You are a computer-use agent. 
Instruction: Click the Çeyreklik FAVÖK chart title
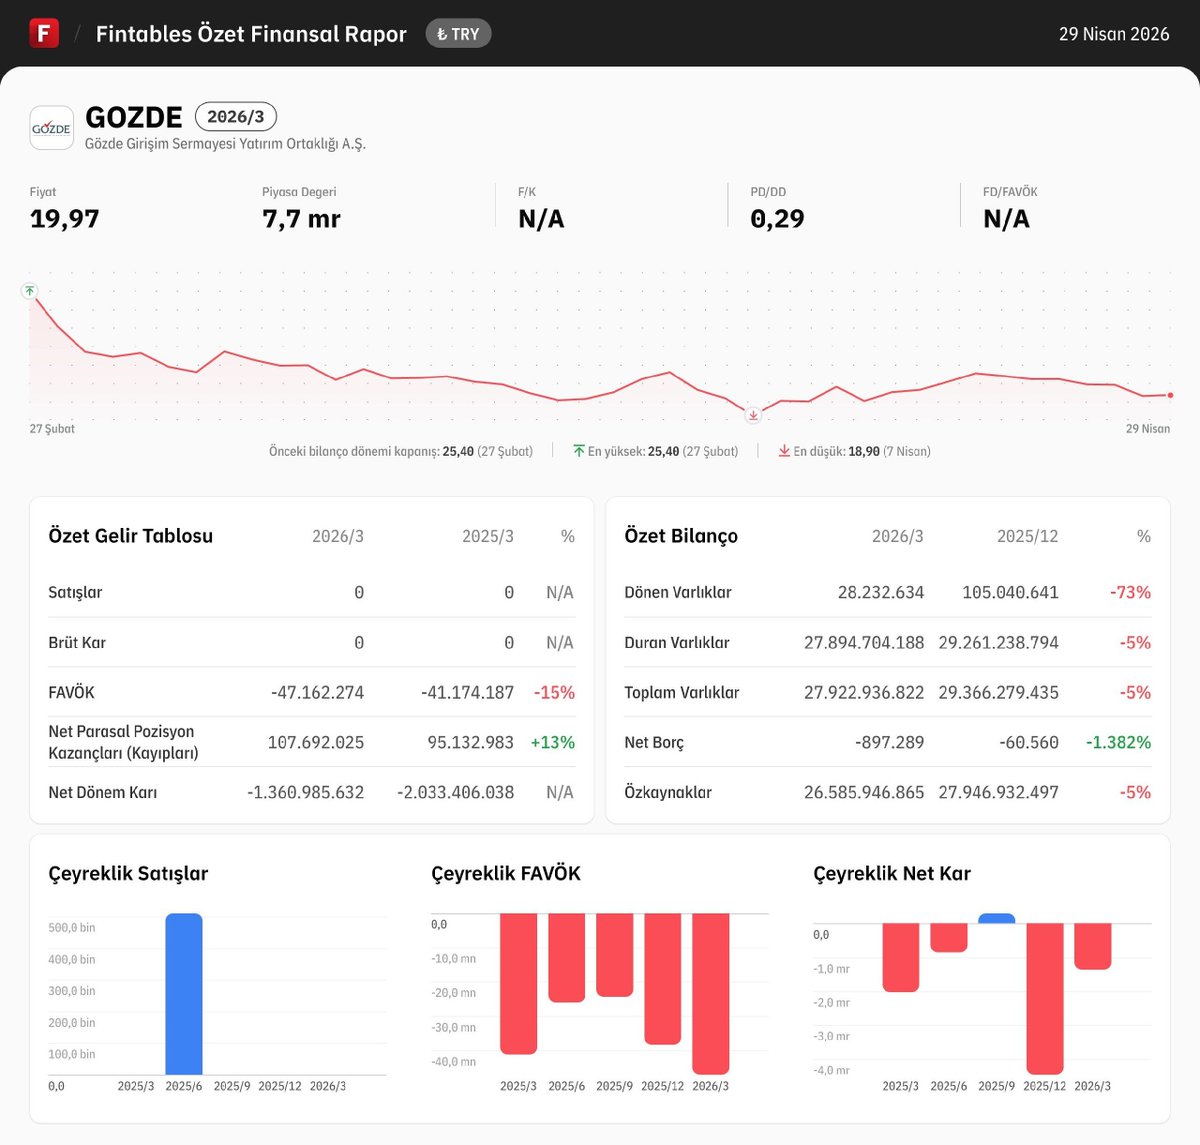506,874
